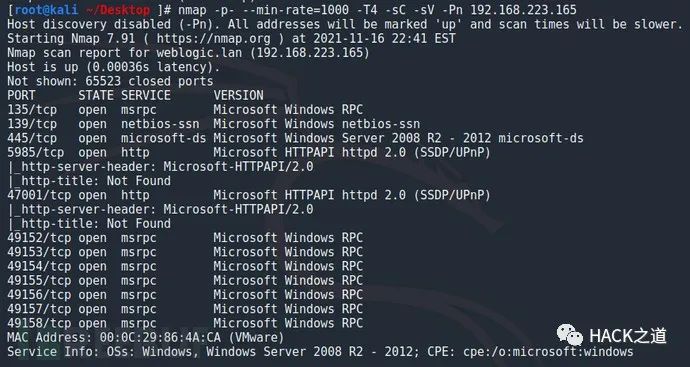Click the 49158/tcp msrpc row

tap(185, 323)
